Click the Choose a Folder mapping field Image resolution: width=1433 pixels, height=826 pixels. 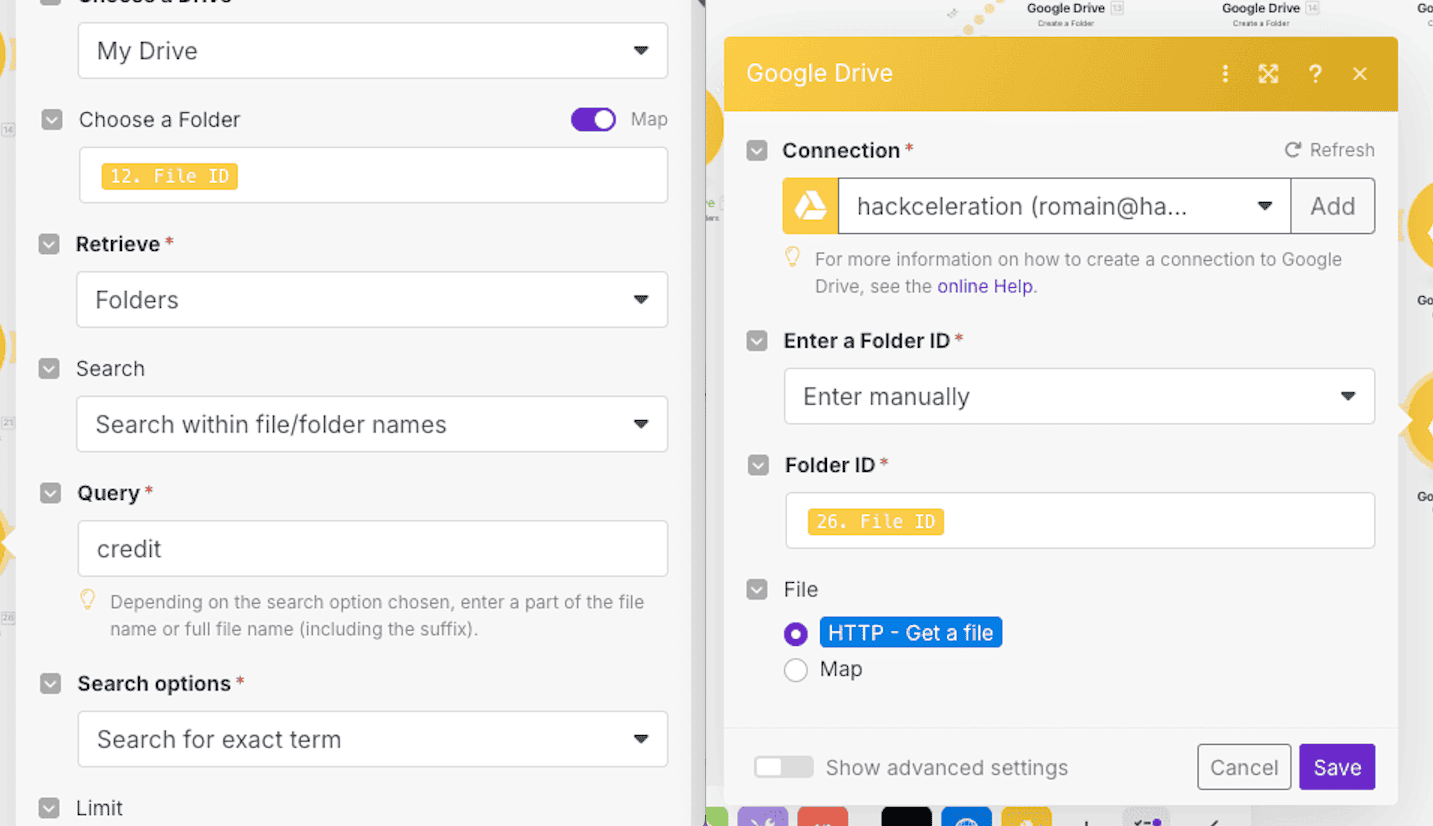[x=373, y=175]
